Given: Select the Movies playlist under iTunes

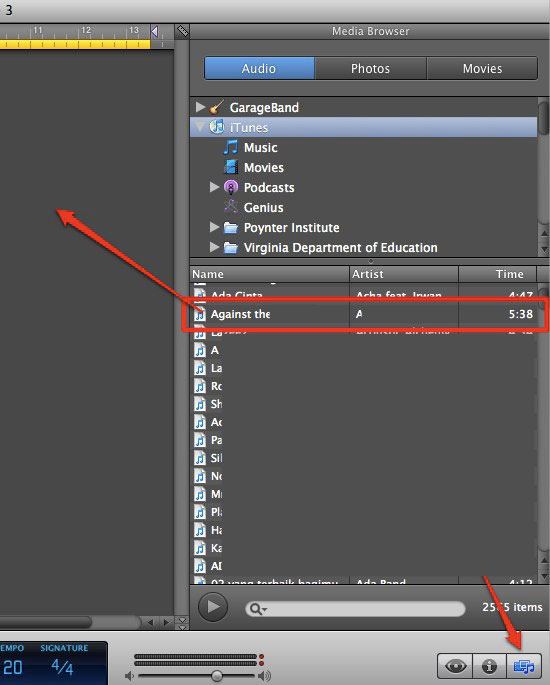Looking at the screenshot, I should coord(263,168).
